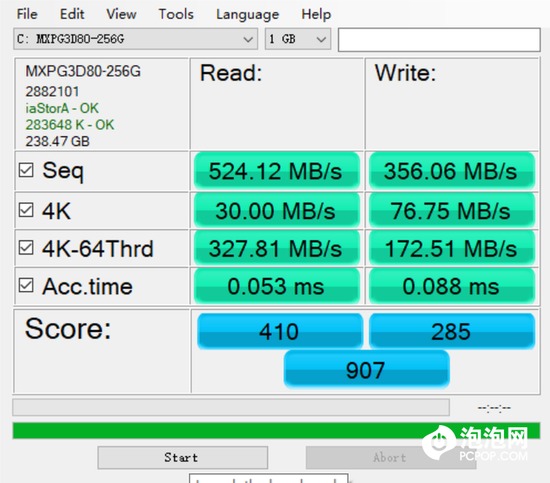Click the empty gray progress bar
Image resolution: width=550 pixels, height=483 pixels.
coord(231,407)
